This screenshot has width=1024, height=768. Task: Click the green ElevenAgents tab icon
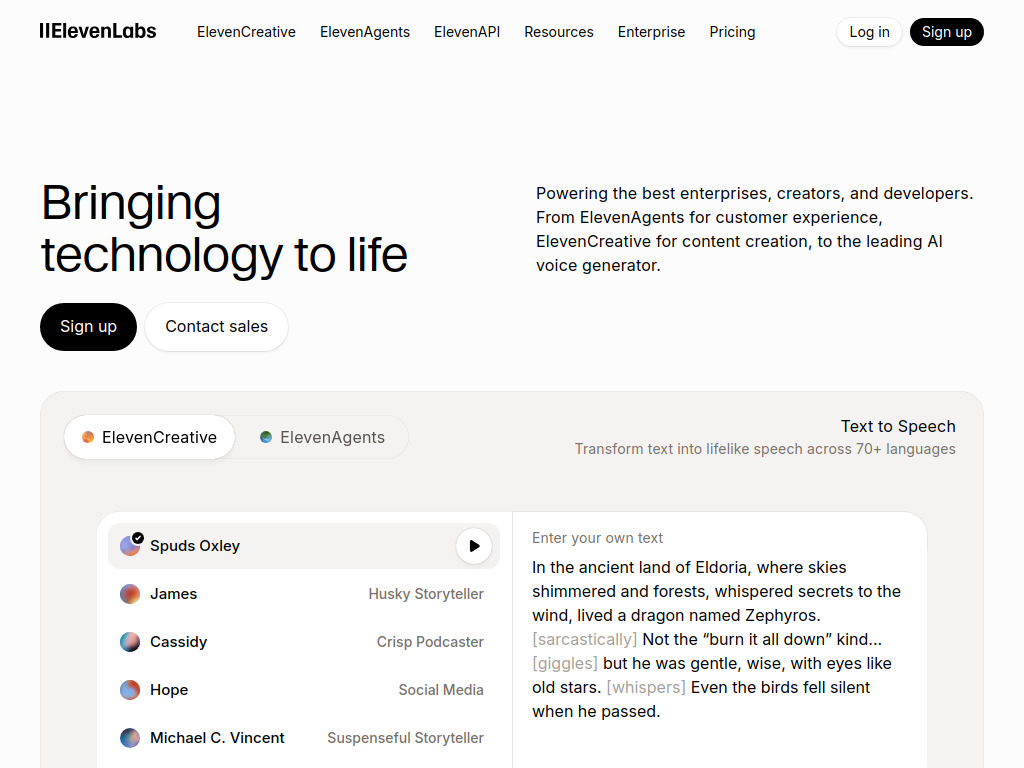266,437
